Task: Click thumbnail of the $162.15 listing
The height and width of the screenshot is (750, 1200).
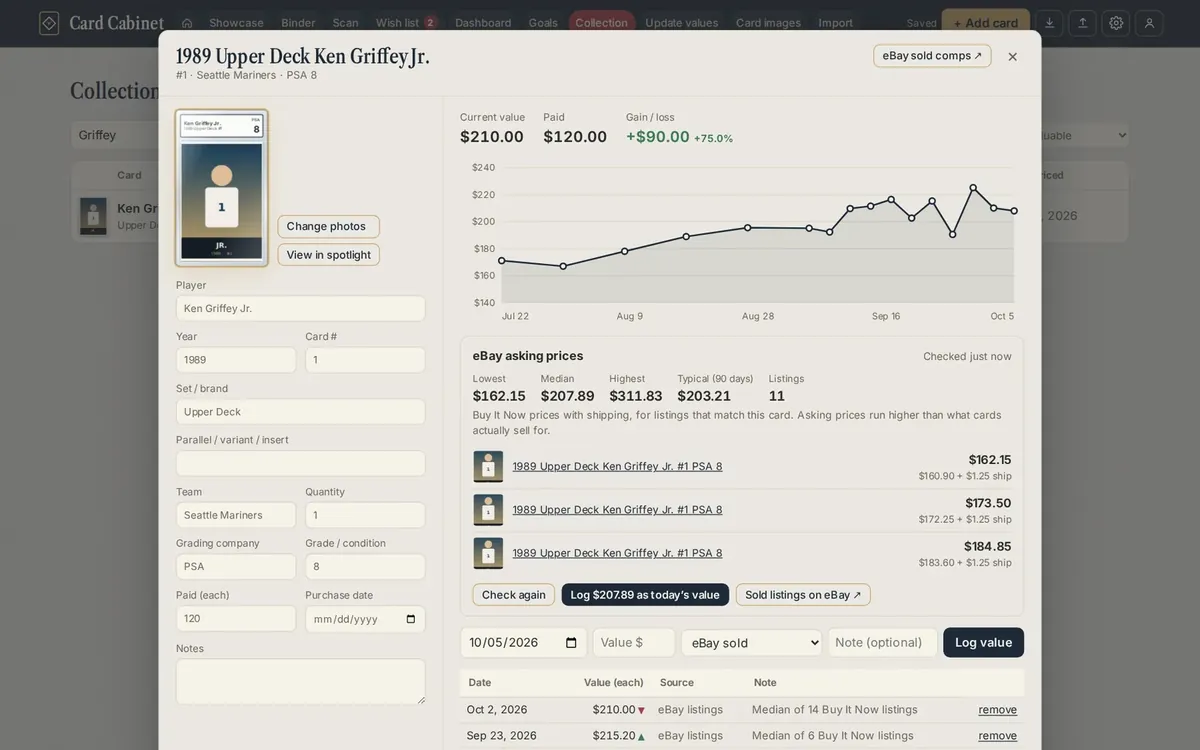Action: (x=488, y=467)
